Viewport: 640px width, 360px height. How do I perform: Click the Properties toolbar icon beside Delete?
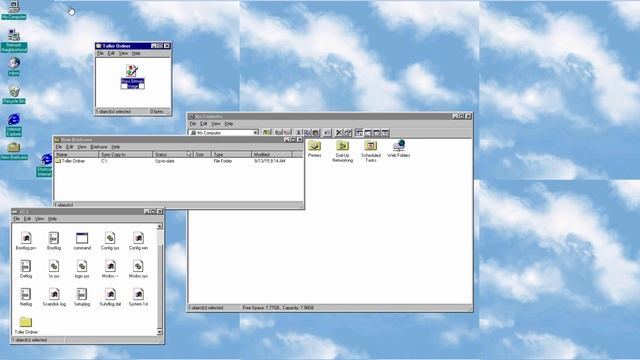click(348, 133)
